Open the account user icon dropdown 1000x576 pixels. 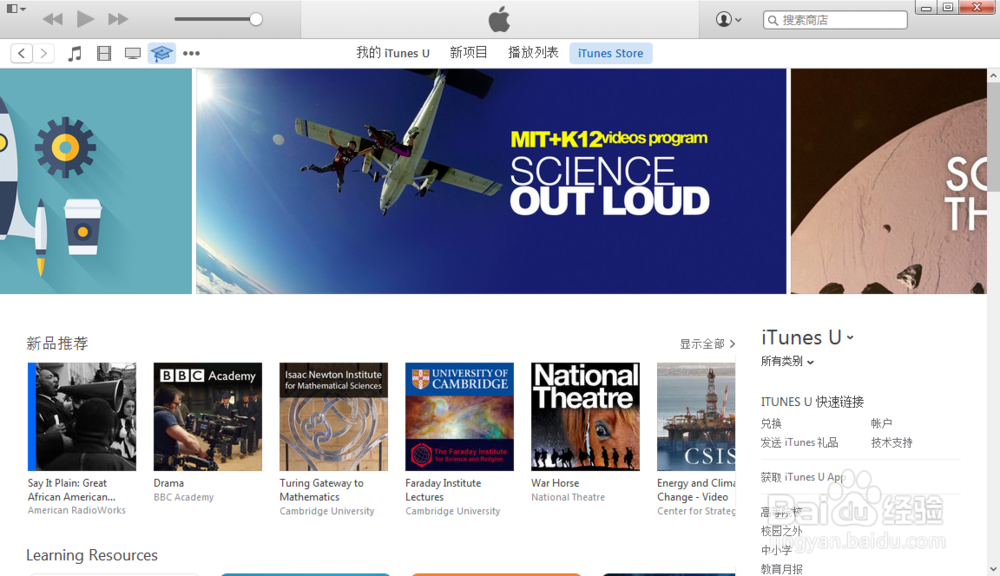click(728, 19)
